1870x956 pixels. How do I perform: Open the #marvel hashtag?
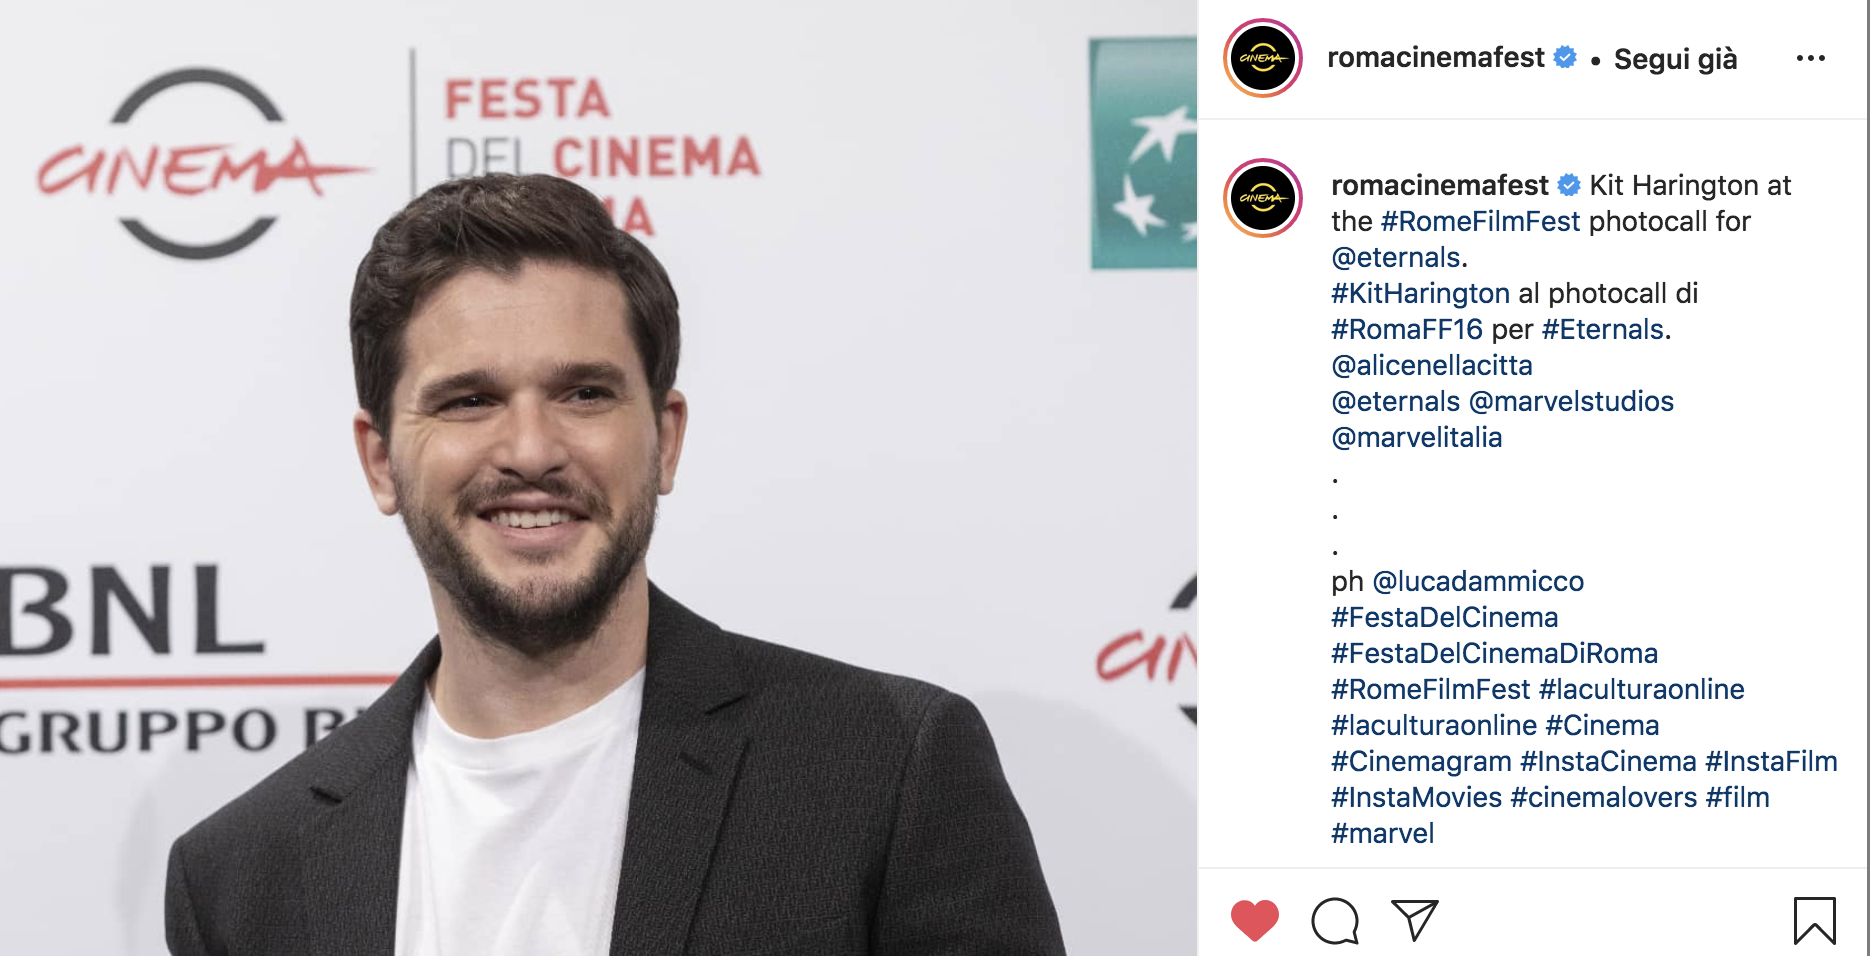point(1382,833)
